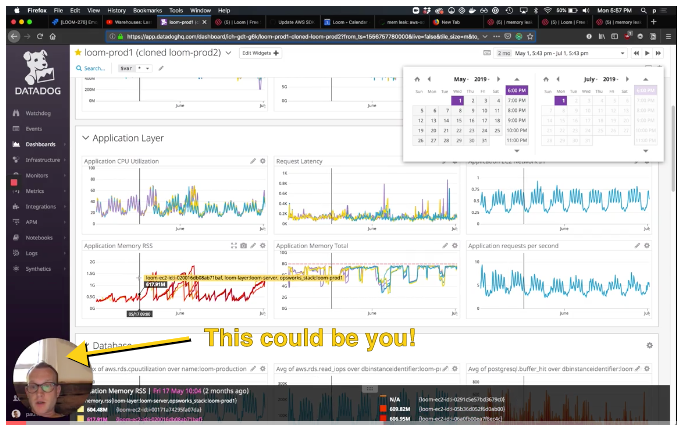Select May 17 in the calendar

[x=485, y=120]
